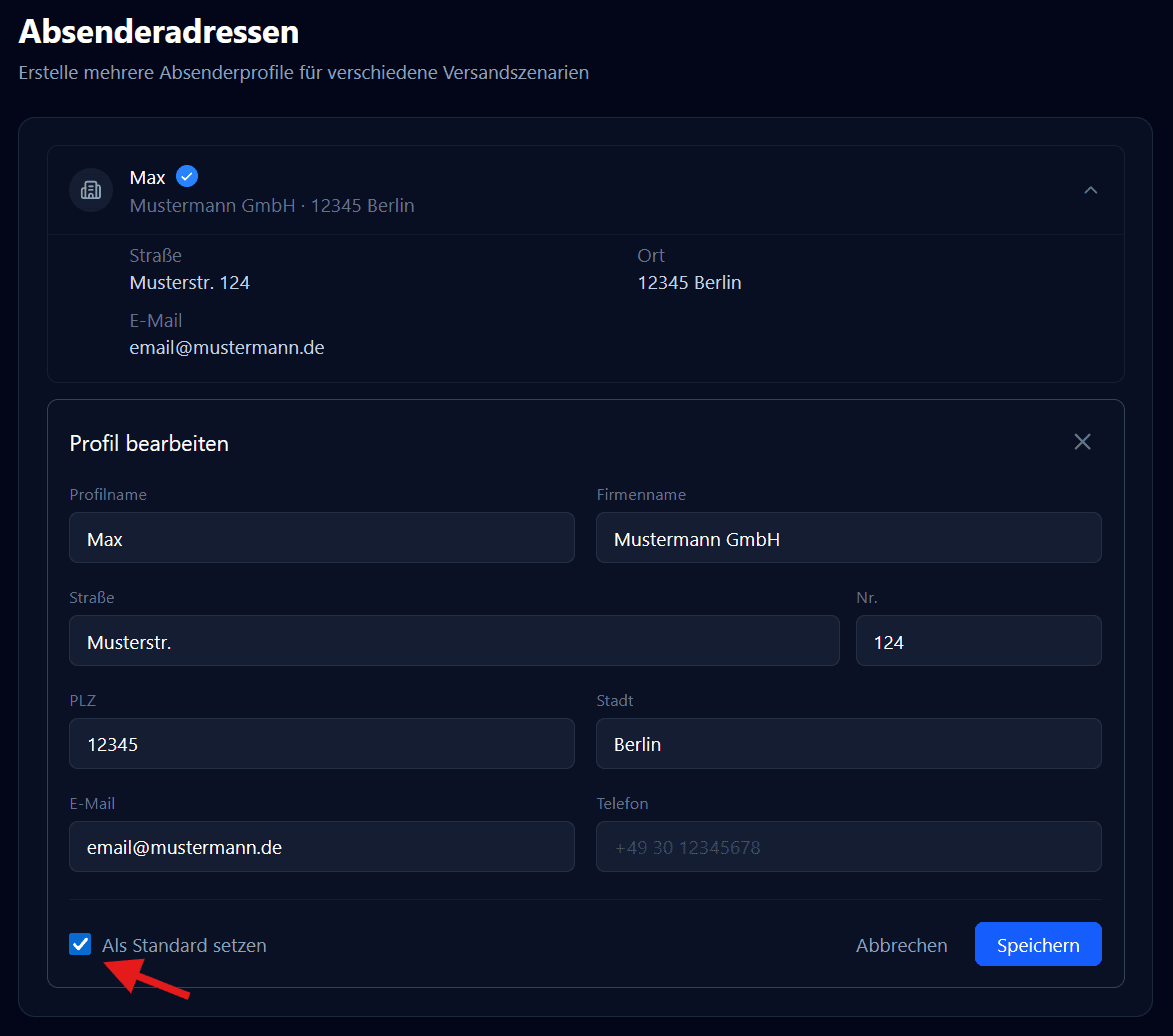Click the Profilname field containing Max
Screen dimensions: 1173x1036
pos(321,537)
